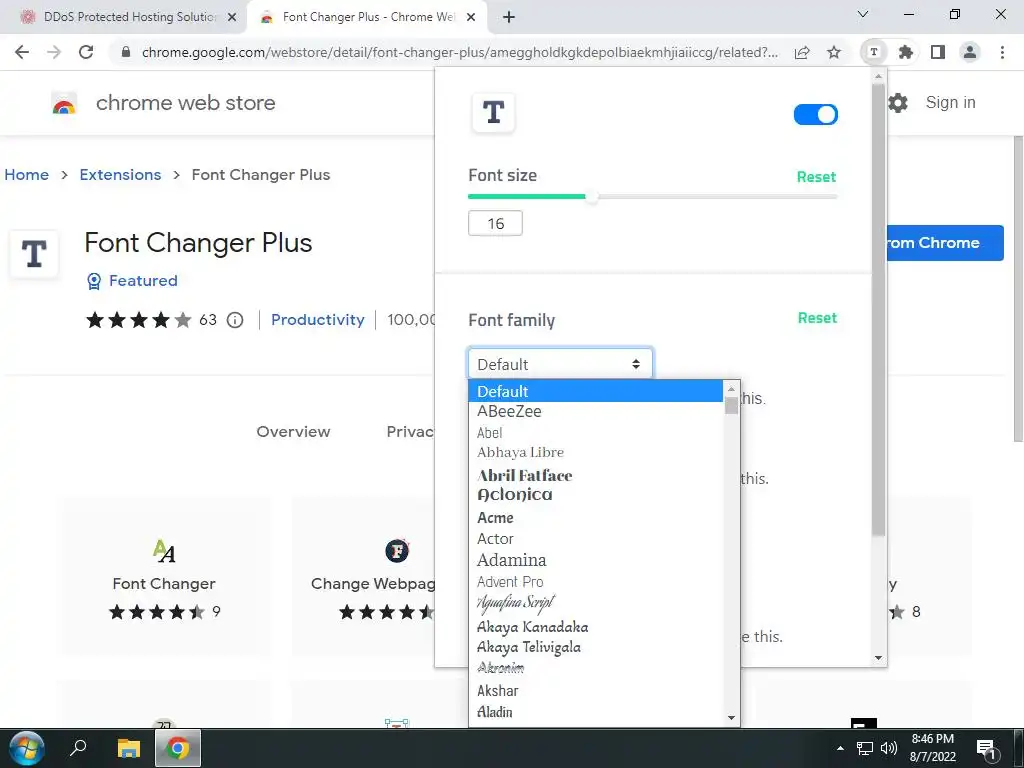Open the Windows Start button
Image resolution: width=1024 pixels, height=768 pixels.
pyautogui.click(x=26, y=748)
